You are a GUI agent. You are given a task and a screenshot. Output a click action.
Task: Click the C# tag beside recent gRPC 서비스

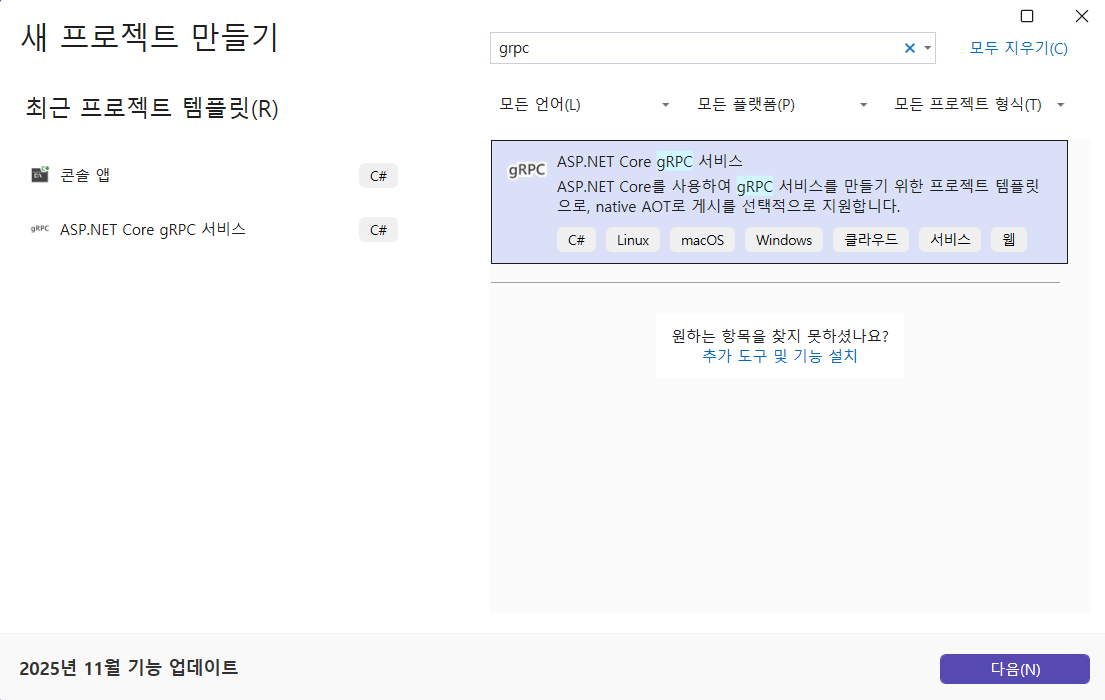378,230
